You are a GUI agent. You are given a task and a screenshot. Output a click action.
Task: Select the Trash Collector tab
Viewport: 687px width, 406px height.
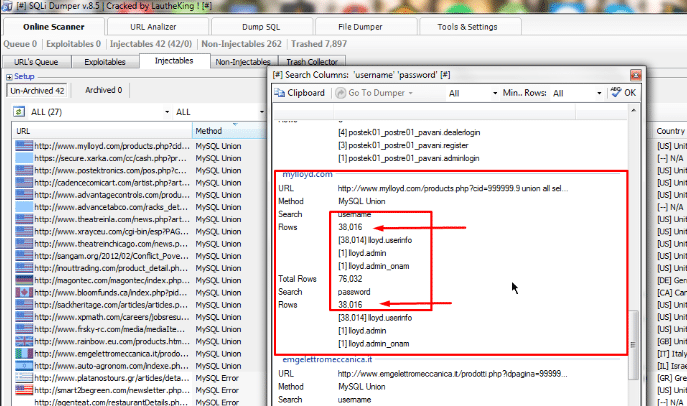click(x=312, y=62)
